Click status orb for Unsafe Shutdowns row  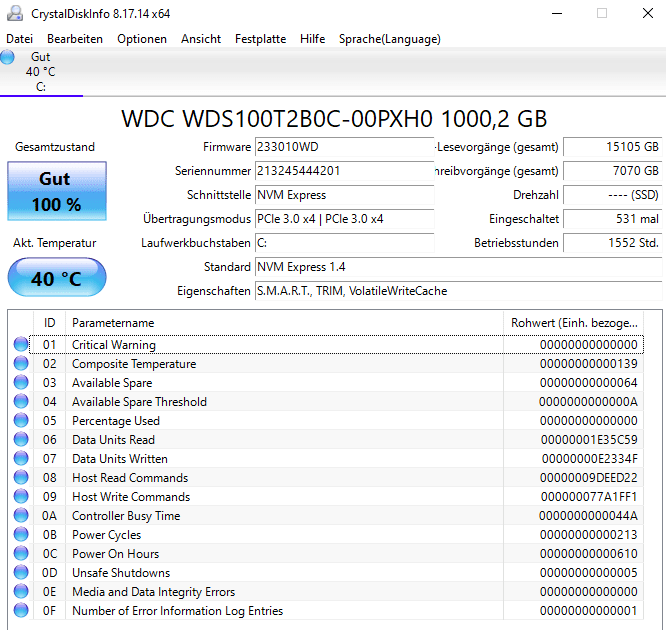click(x=21, y=572)
